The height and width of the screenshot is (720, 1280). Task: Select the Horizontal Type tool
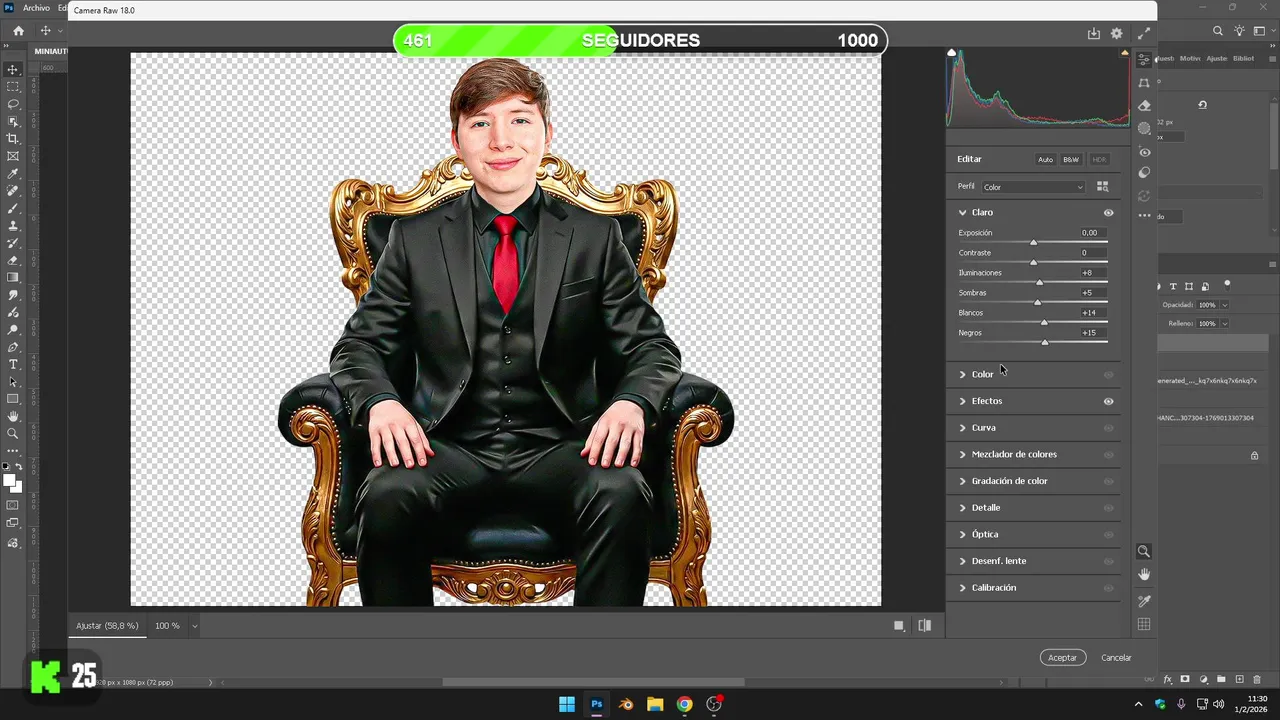13,364
